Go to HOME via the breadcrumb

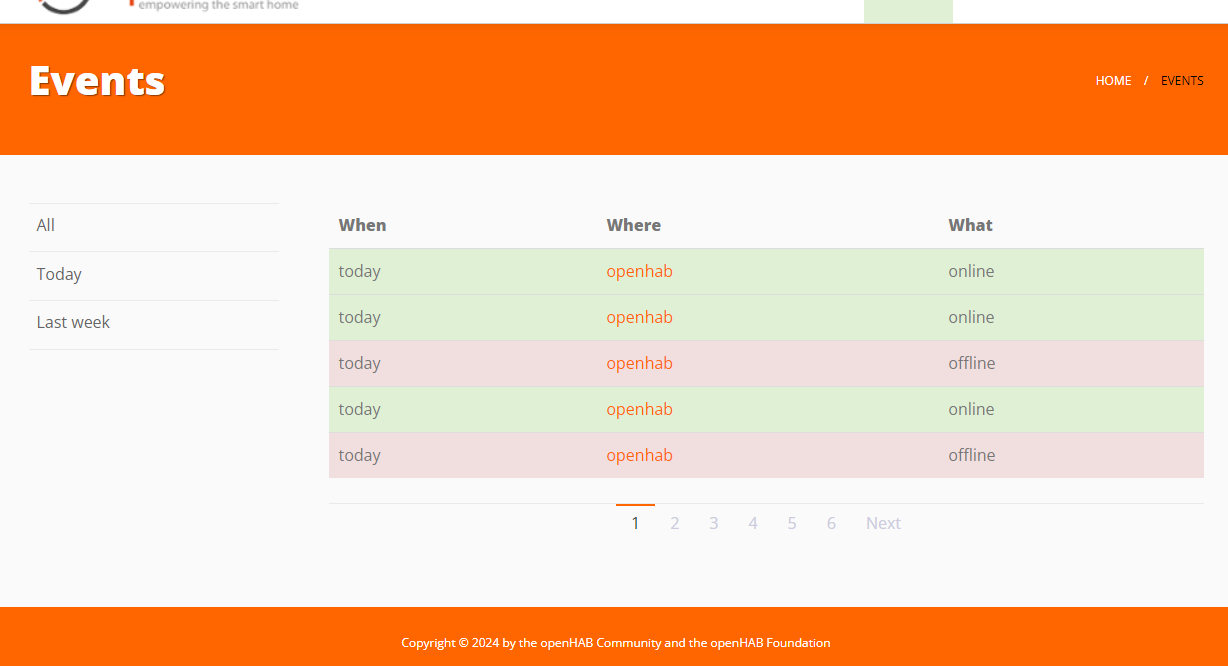1113,81
